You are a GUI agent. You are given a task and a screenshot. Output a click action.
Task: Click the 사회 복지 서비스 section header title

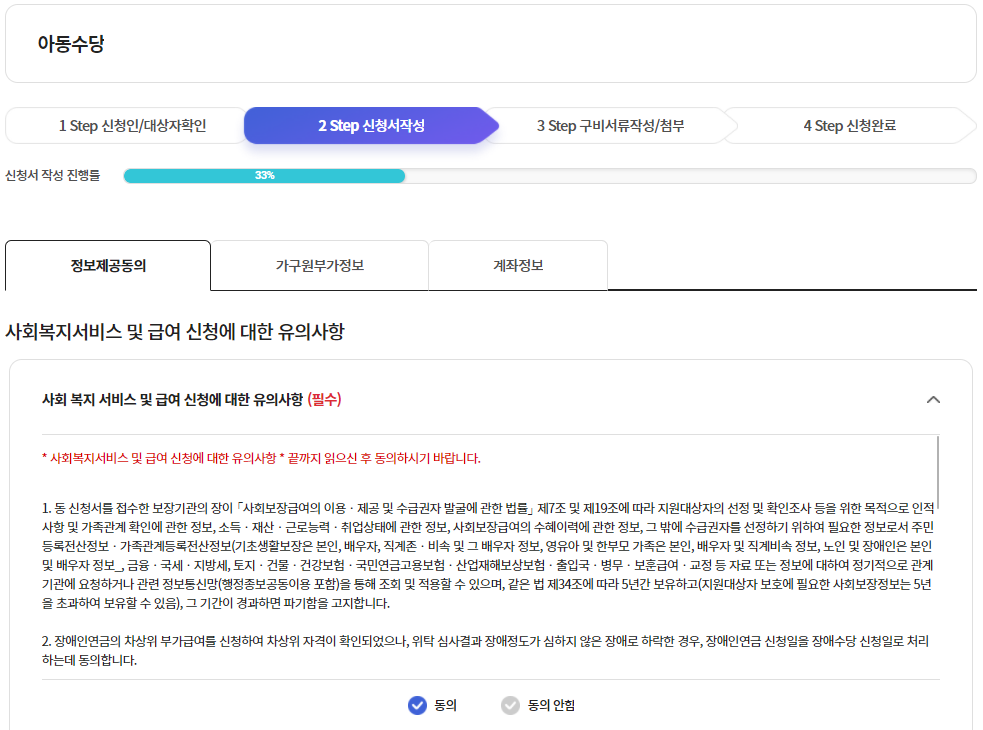pos(191,399)
